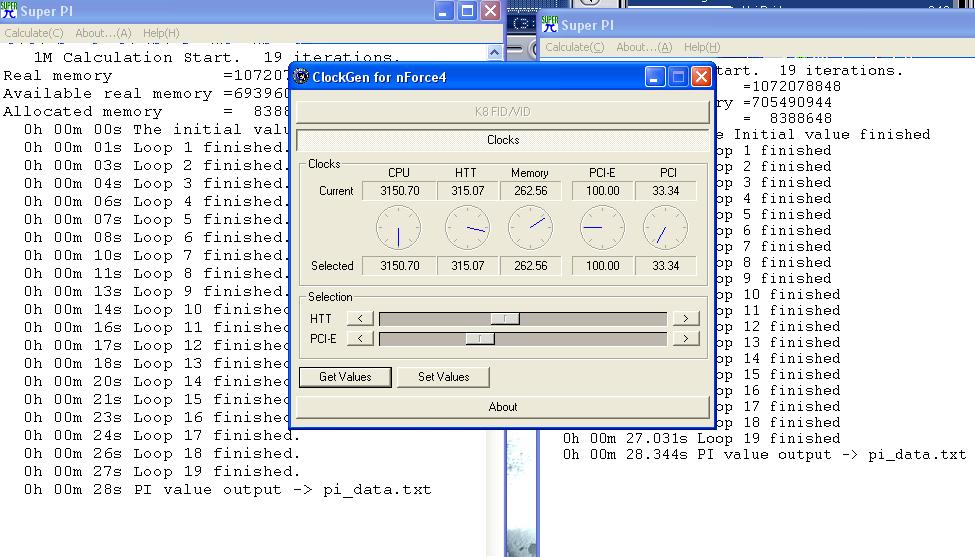Click the Current CPU value 3150.70

[399, 191]
